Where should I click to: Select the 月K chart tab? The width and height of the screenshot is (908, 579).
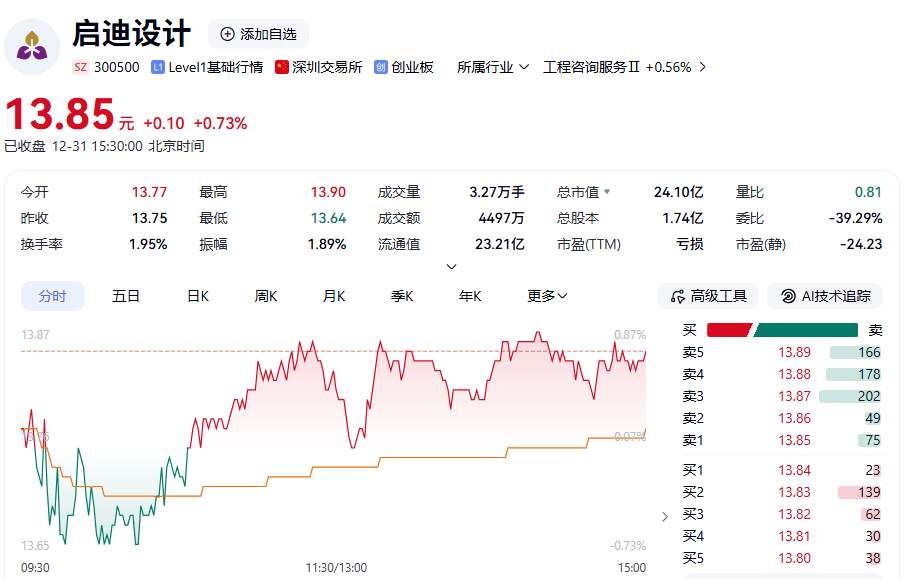[333, 296]
